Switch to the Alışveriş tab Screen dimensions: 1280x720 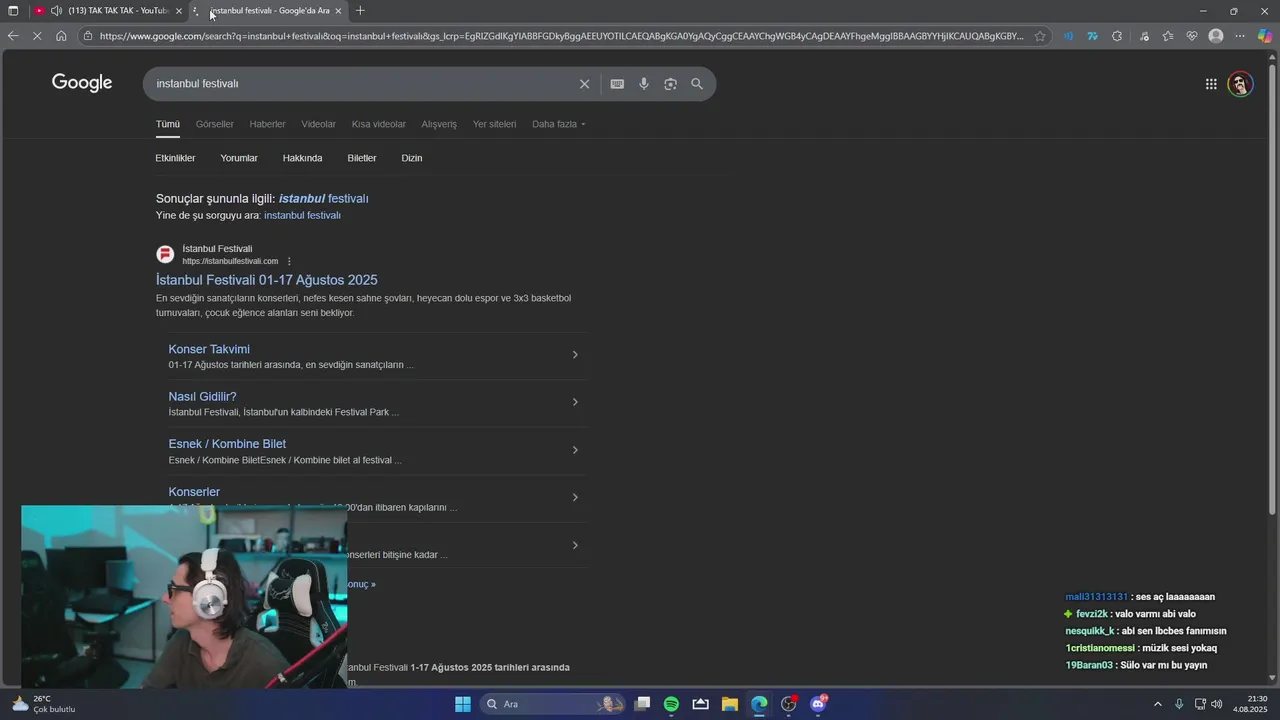tap(439, 124)
